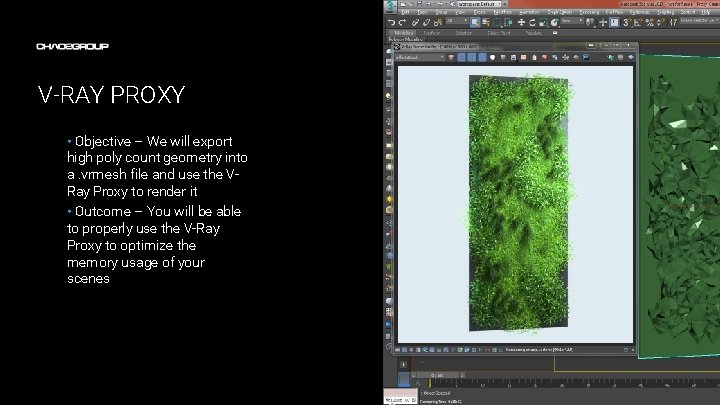Viewport: 720px width, 405px height.
Task: Switch to the Object Paint ribbon tab
Action: click(x=499, y=33)
